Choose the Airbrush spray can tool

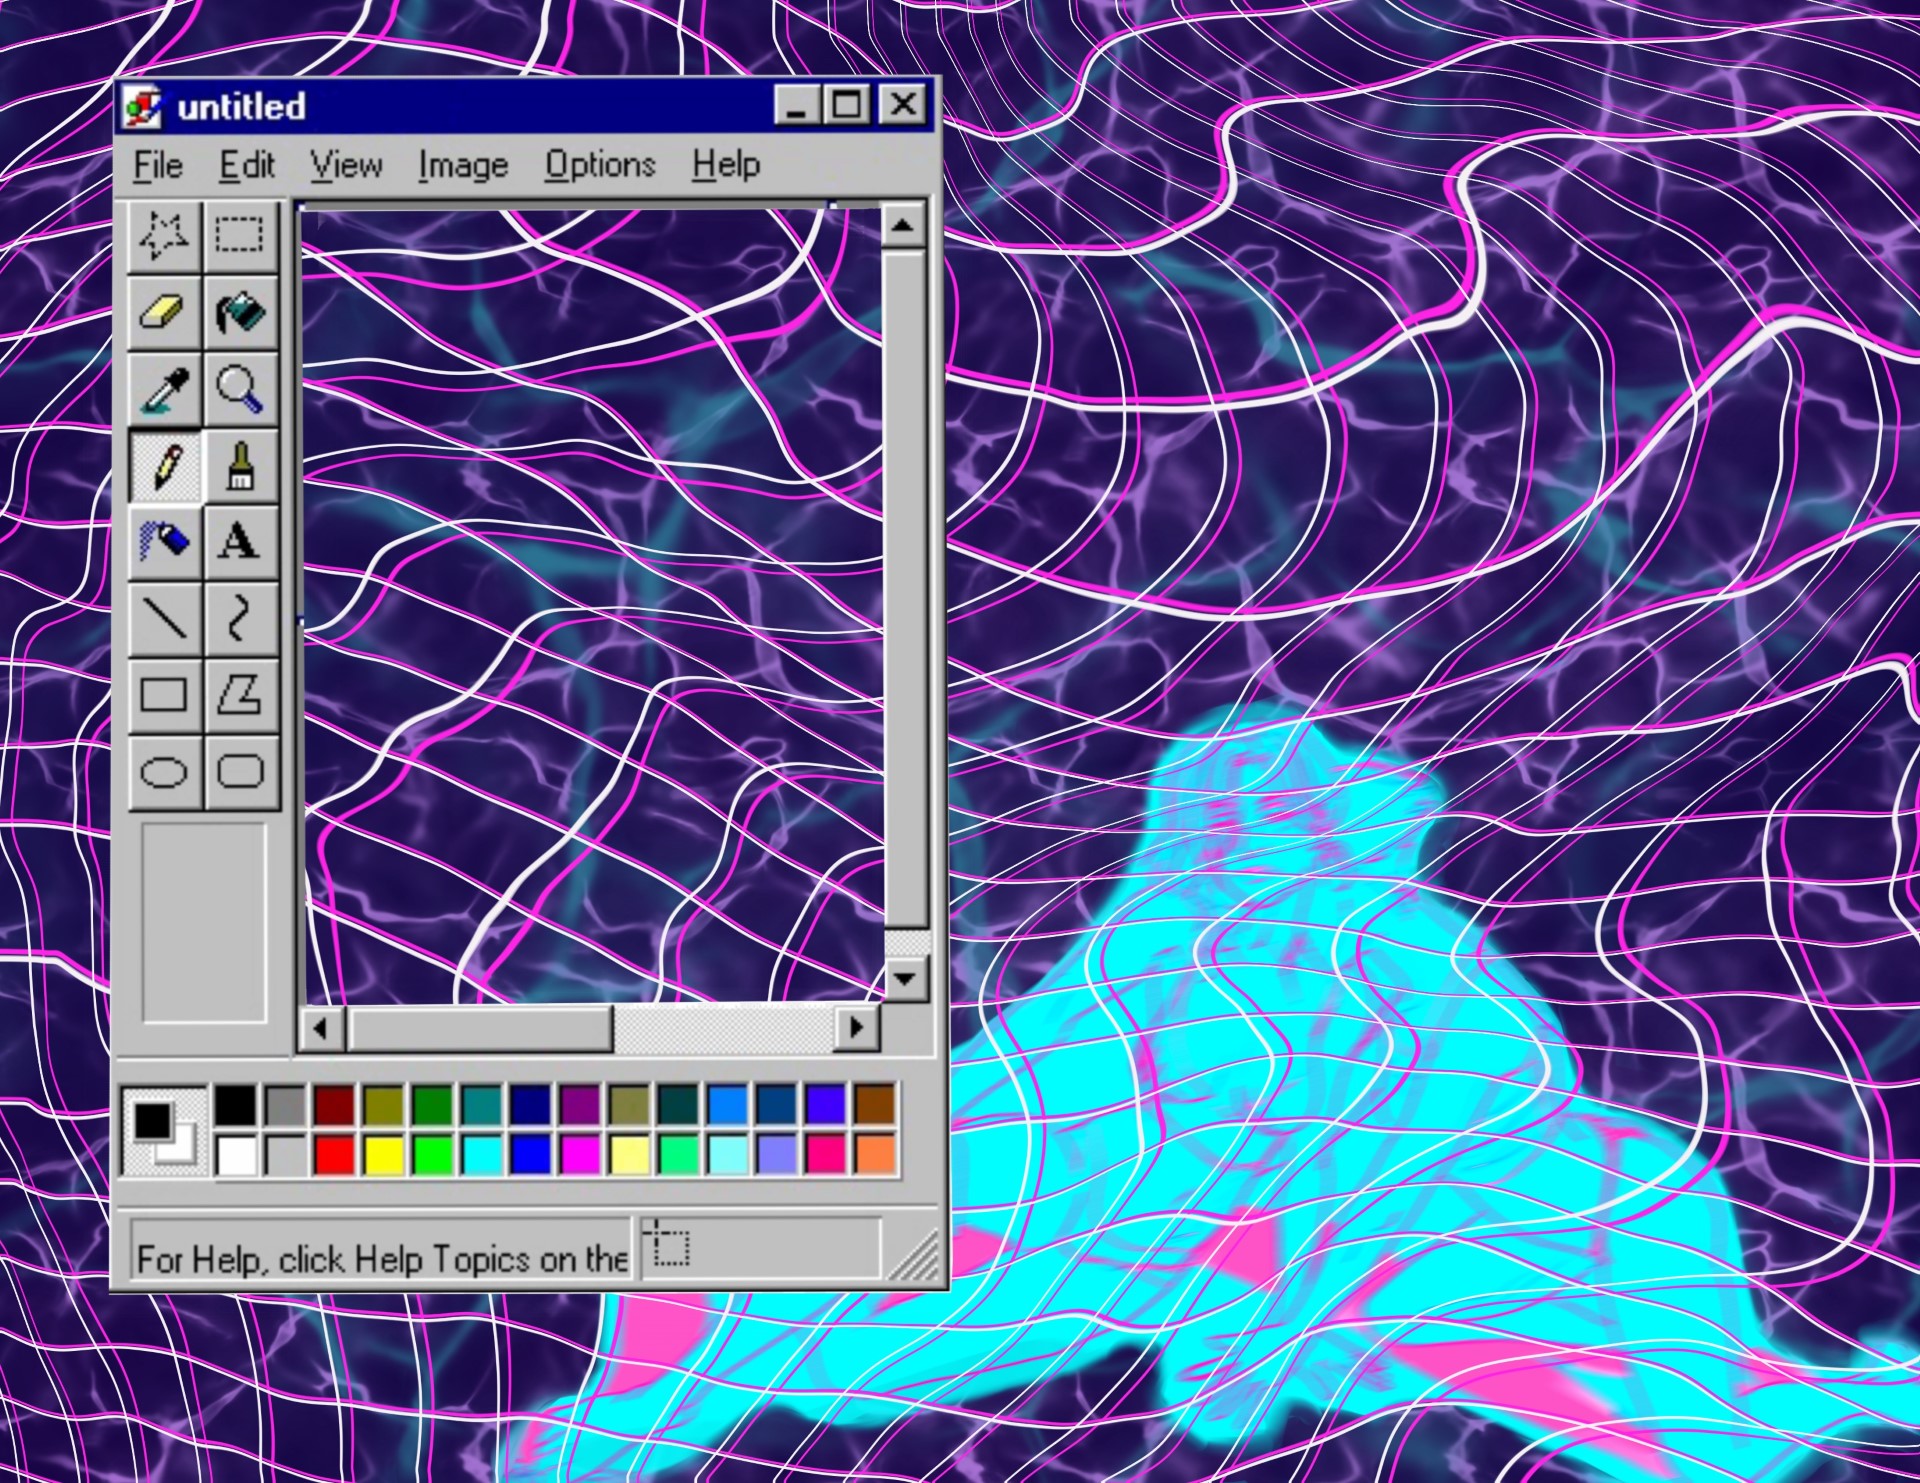pos(164,541)
